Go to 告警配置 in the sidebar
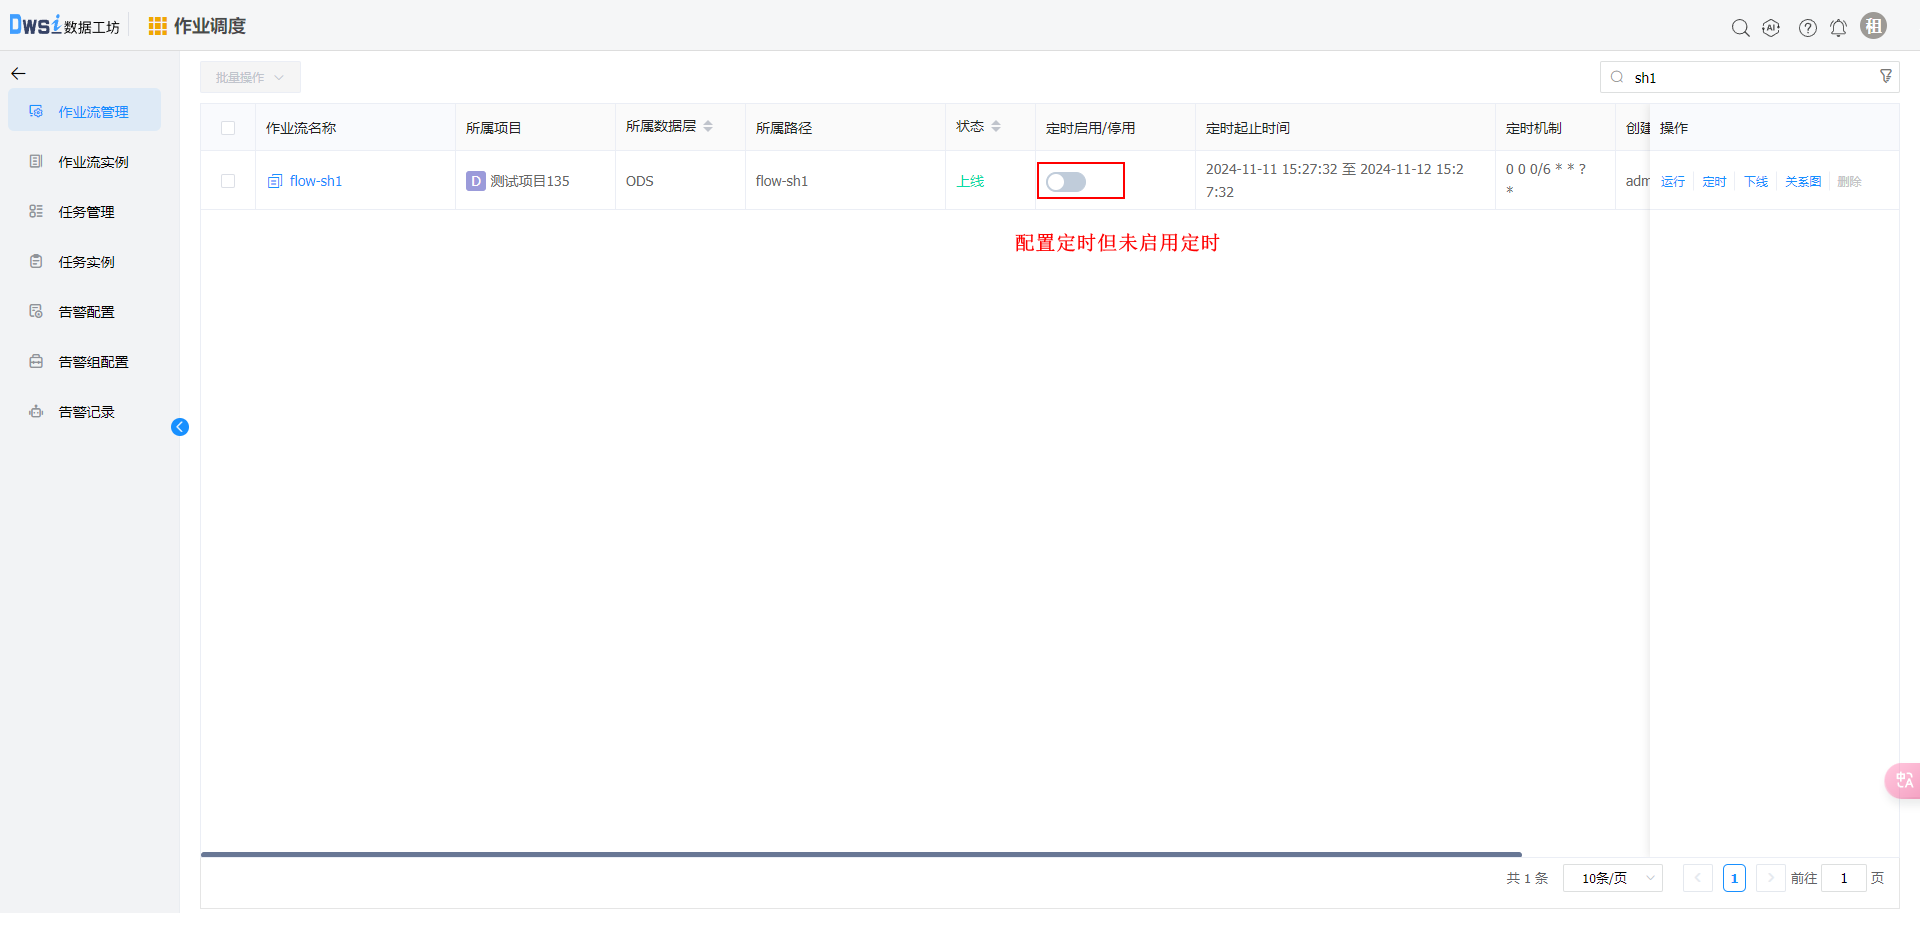The height and width of the screenshot is (929, 1920). (x=86, y=312)
